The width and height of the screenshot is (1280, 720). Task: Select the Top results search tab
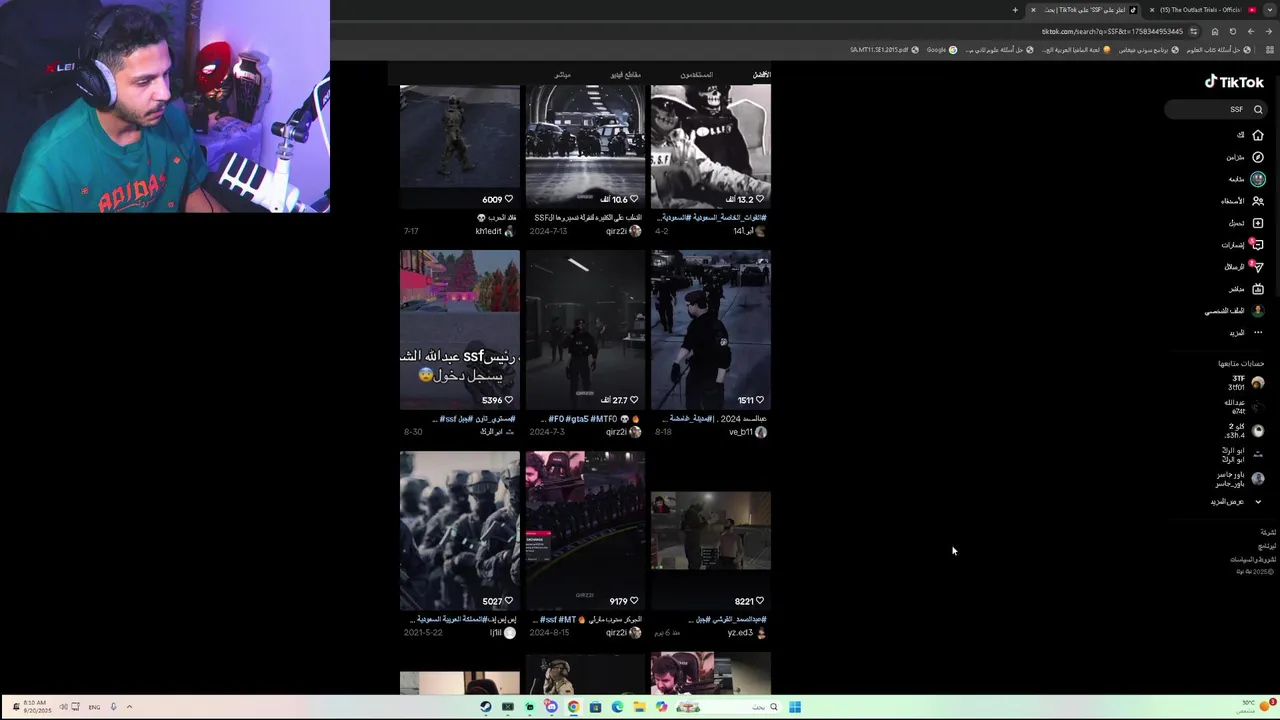[762, 74]
